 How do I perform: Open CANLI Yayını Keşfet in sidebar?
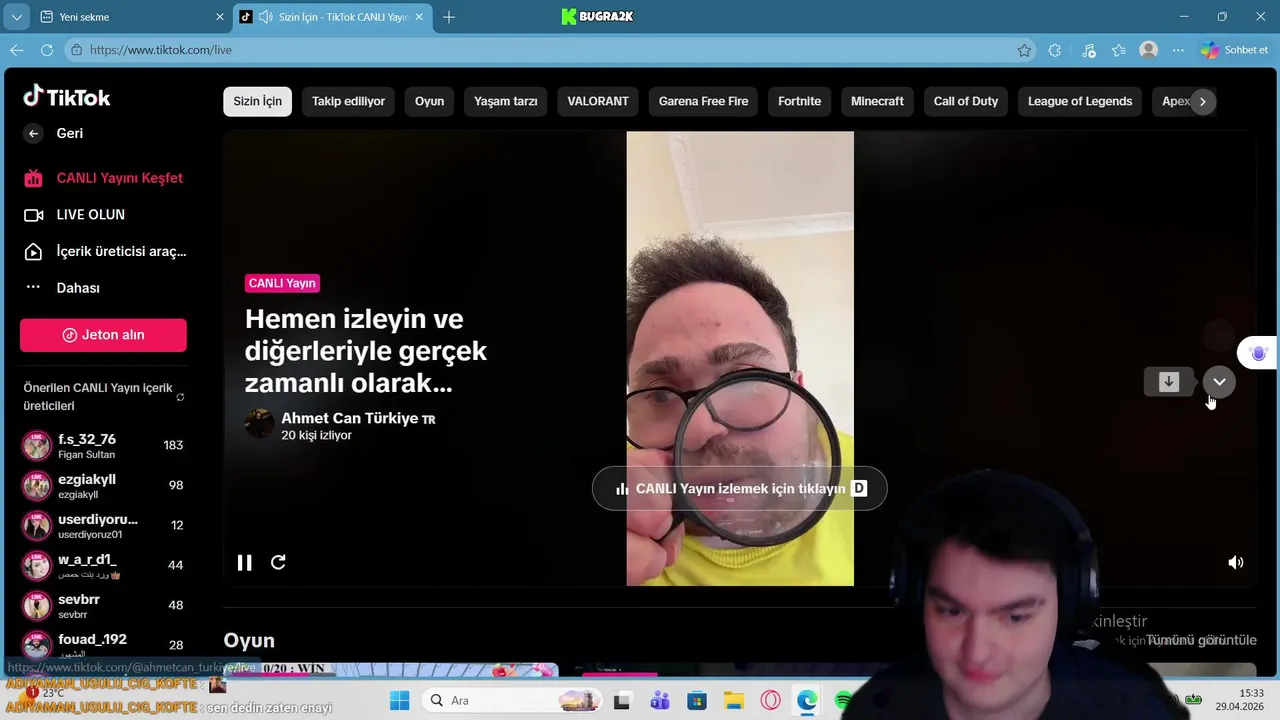[x=104, y=178]
